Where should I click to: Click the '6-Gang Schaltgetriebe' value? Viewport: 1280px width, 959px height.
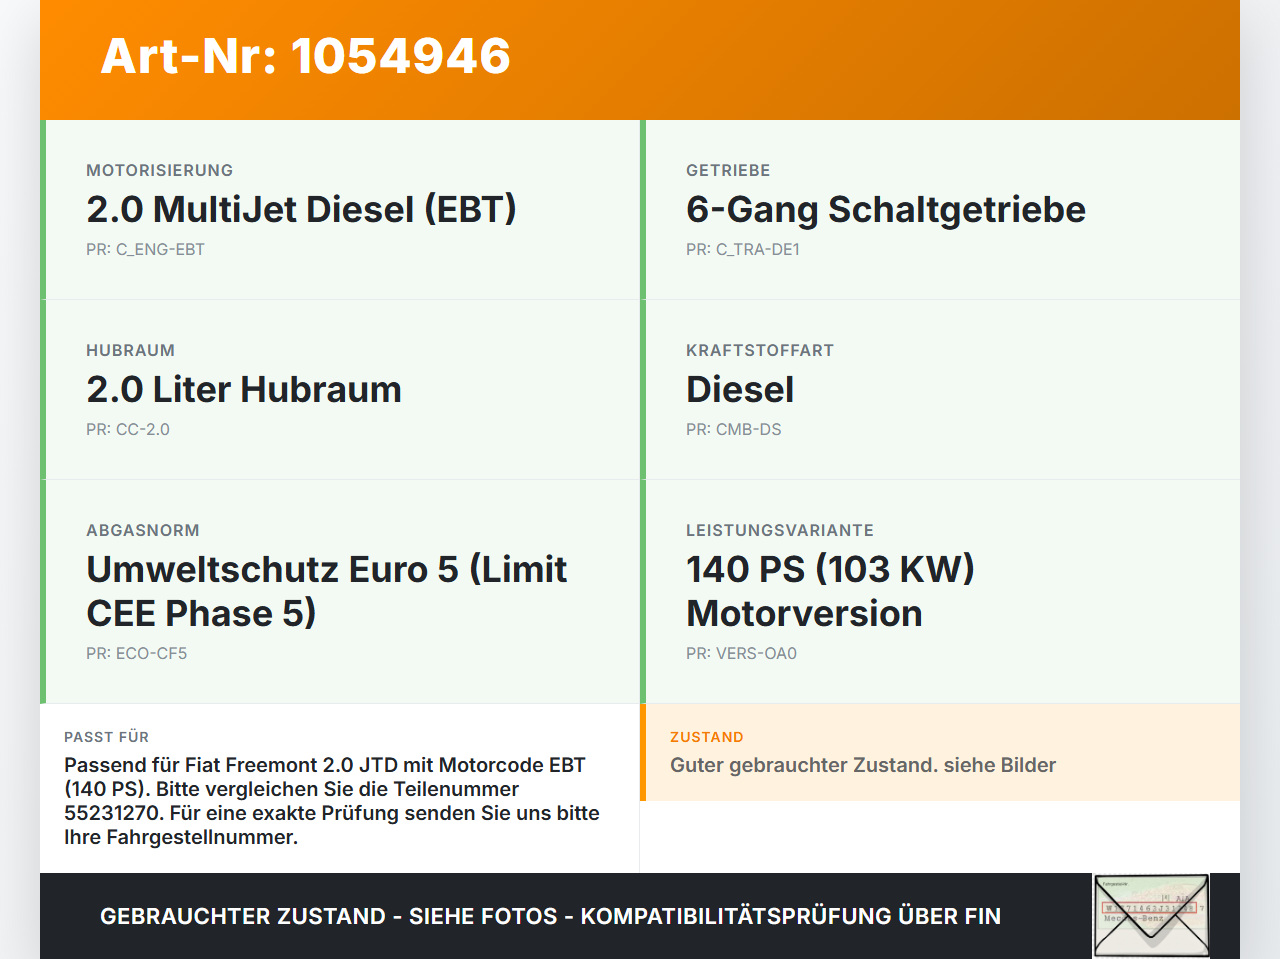[x=886, y=209]
